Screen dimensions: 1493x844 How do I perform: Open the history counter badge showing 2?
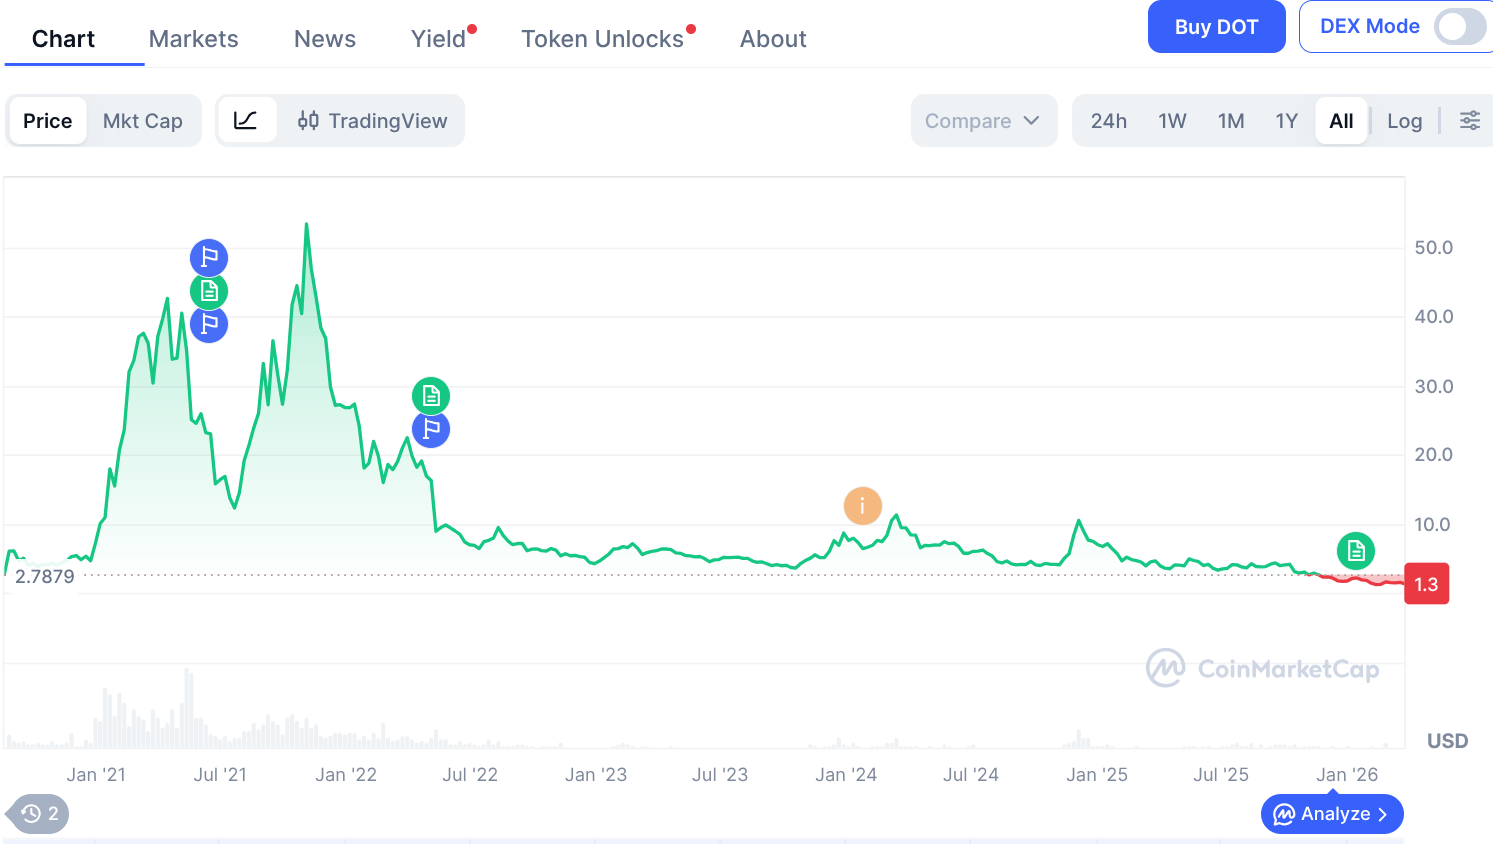[40, 814]
